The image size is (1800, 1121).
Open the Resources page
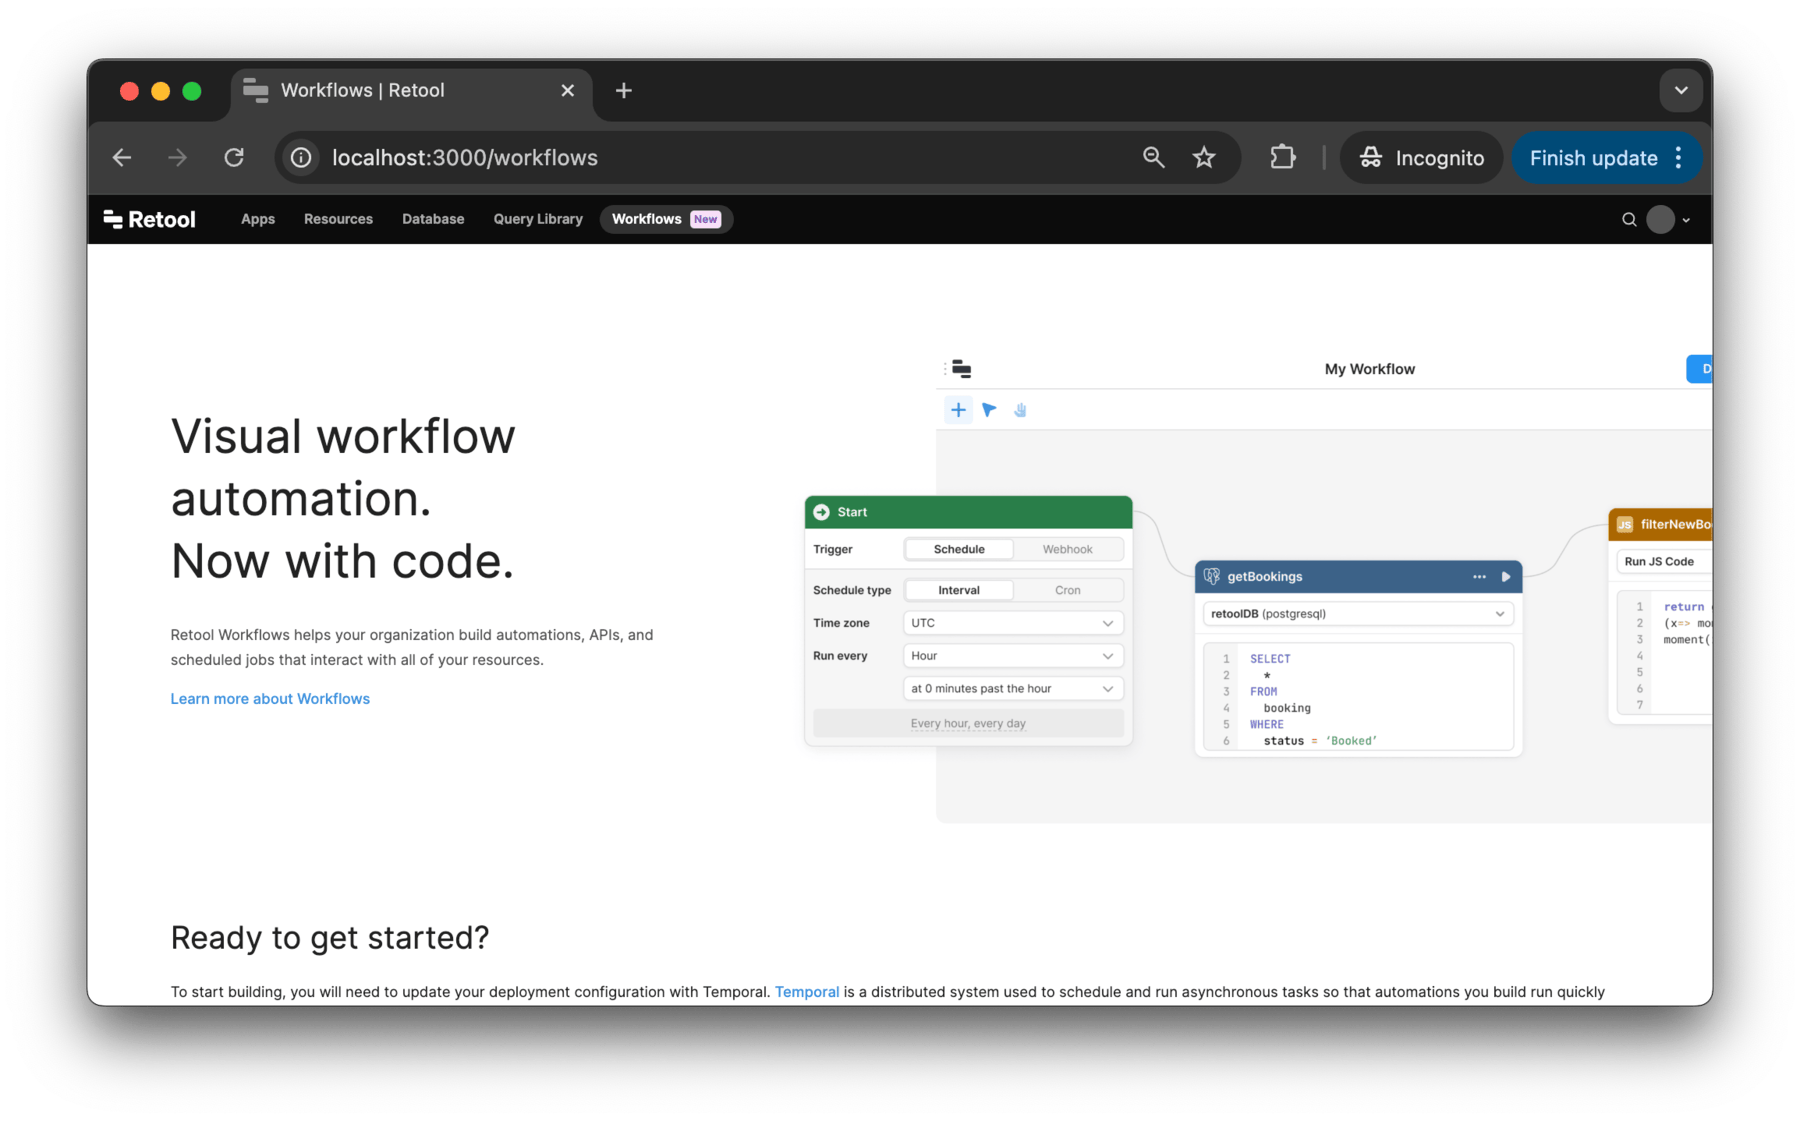click(x=338, y=219)
